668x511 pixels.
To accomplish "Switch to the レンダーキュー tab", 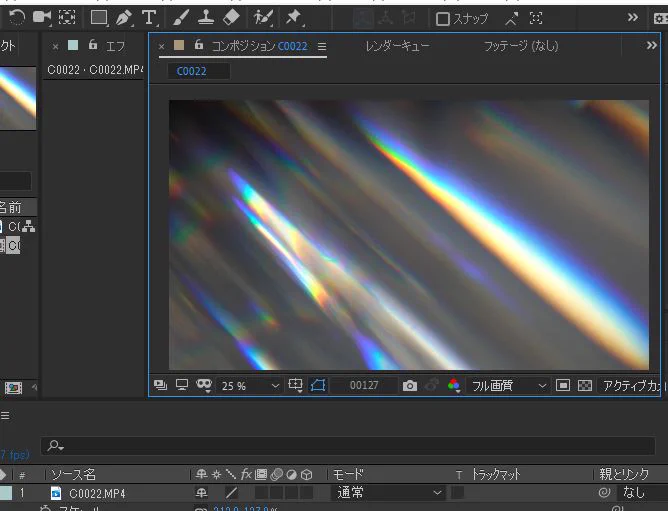I will (397, 46).
